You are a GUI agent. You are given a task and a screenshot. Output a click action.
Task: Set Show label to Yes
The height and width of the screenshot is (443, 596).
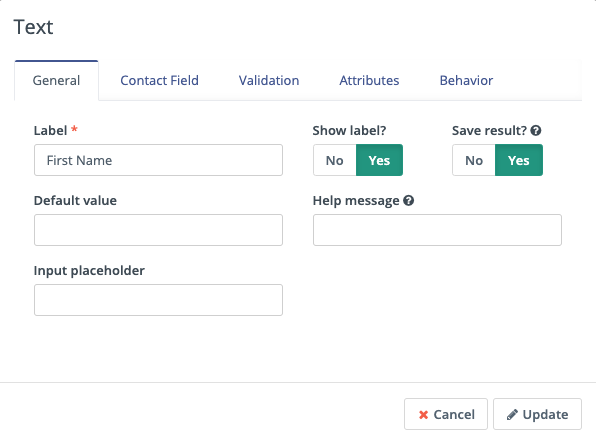[379, 160]
